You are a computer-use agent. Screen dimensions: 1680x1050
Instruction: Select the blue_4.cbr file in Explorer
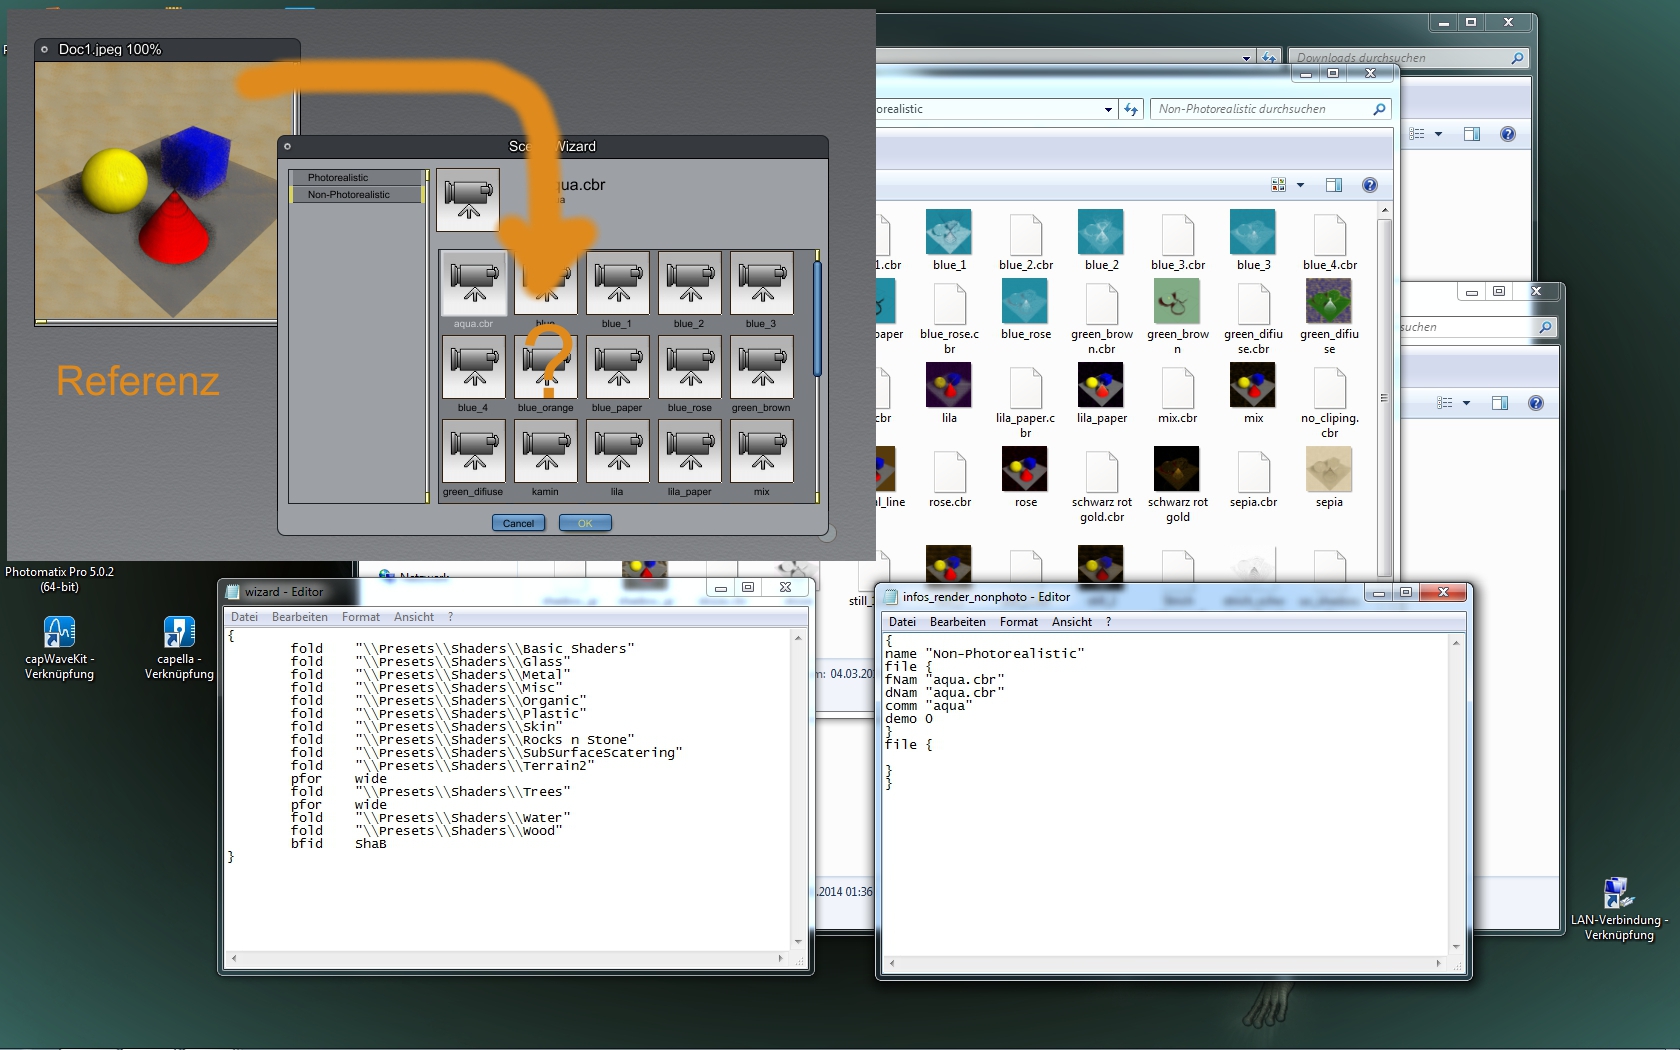click(1330, 240)
